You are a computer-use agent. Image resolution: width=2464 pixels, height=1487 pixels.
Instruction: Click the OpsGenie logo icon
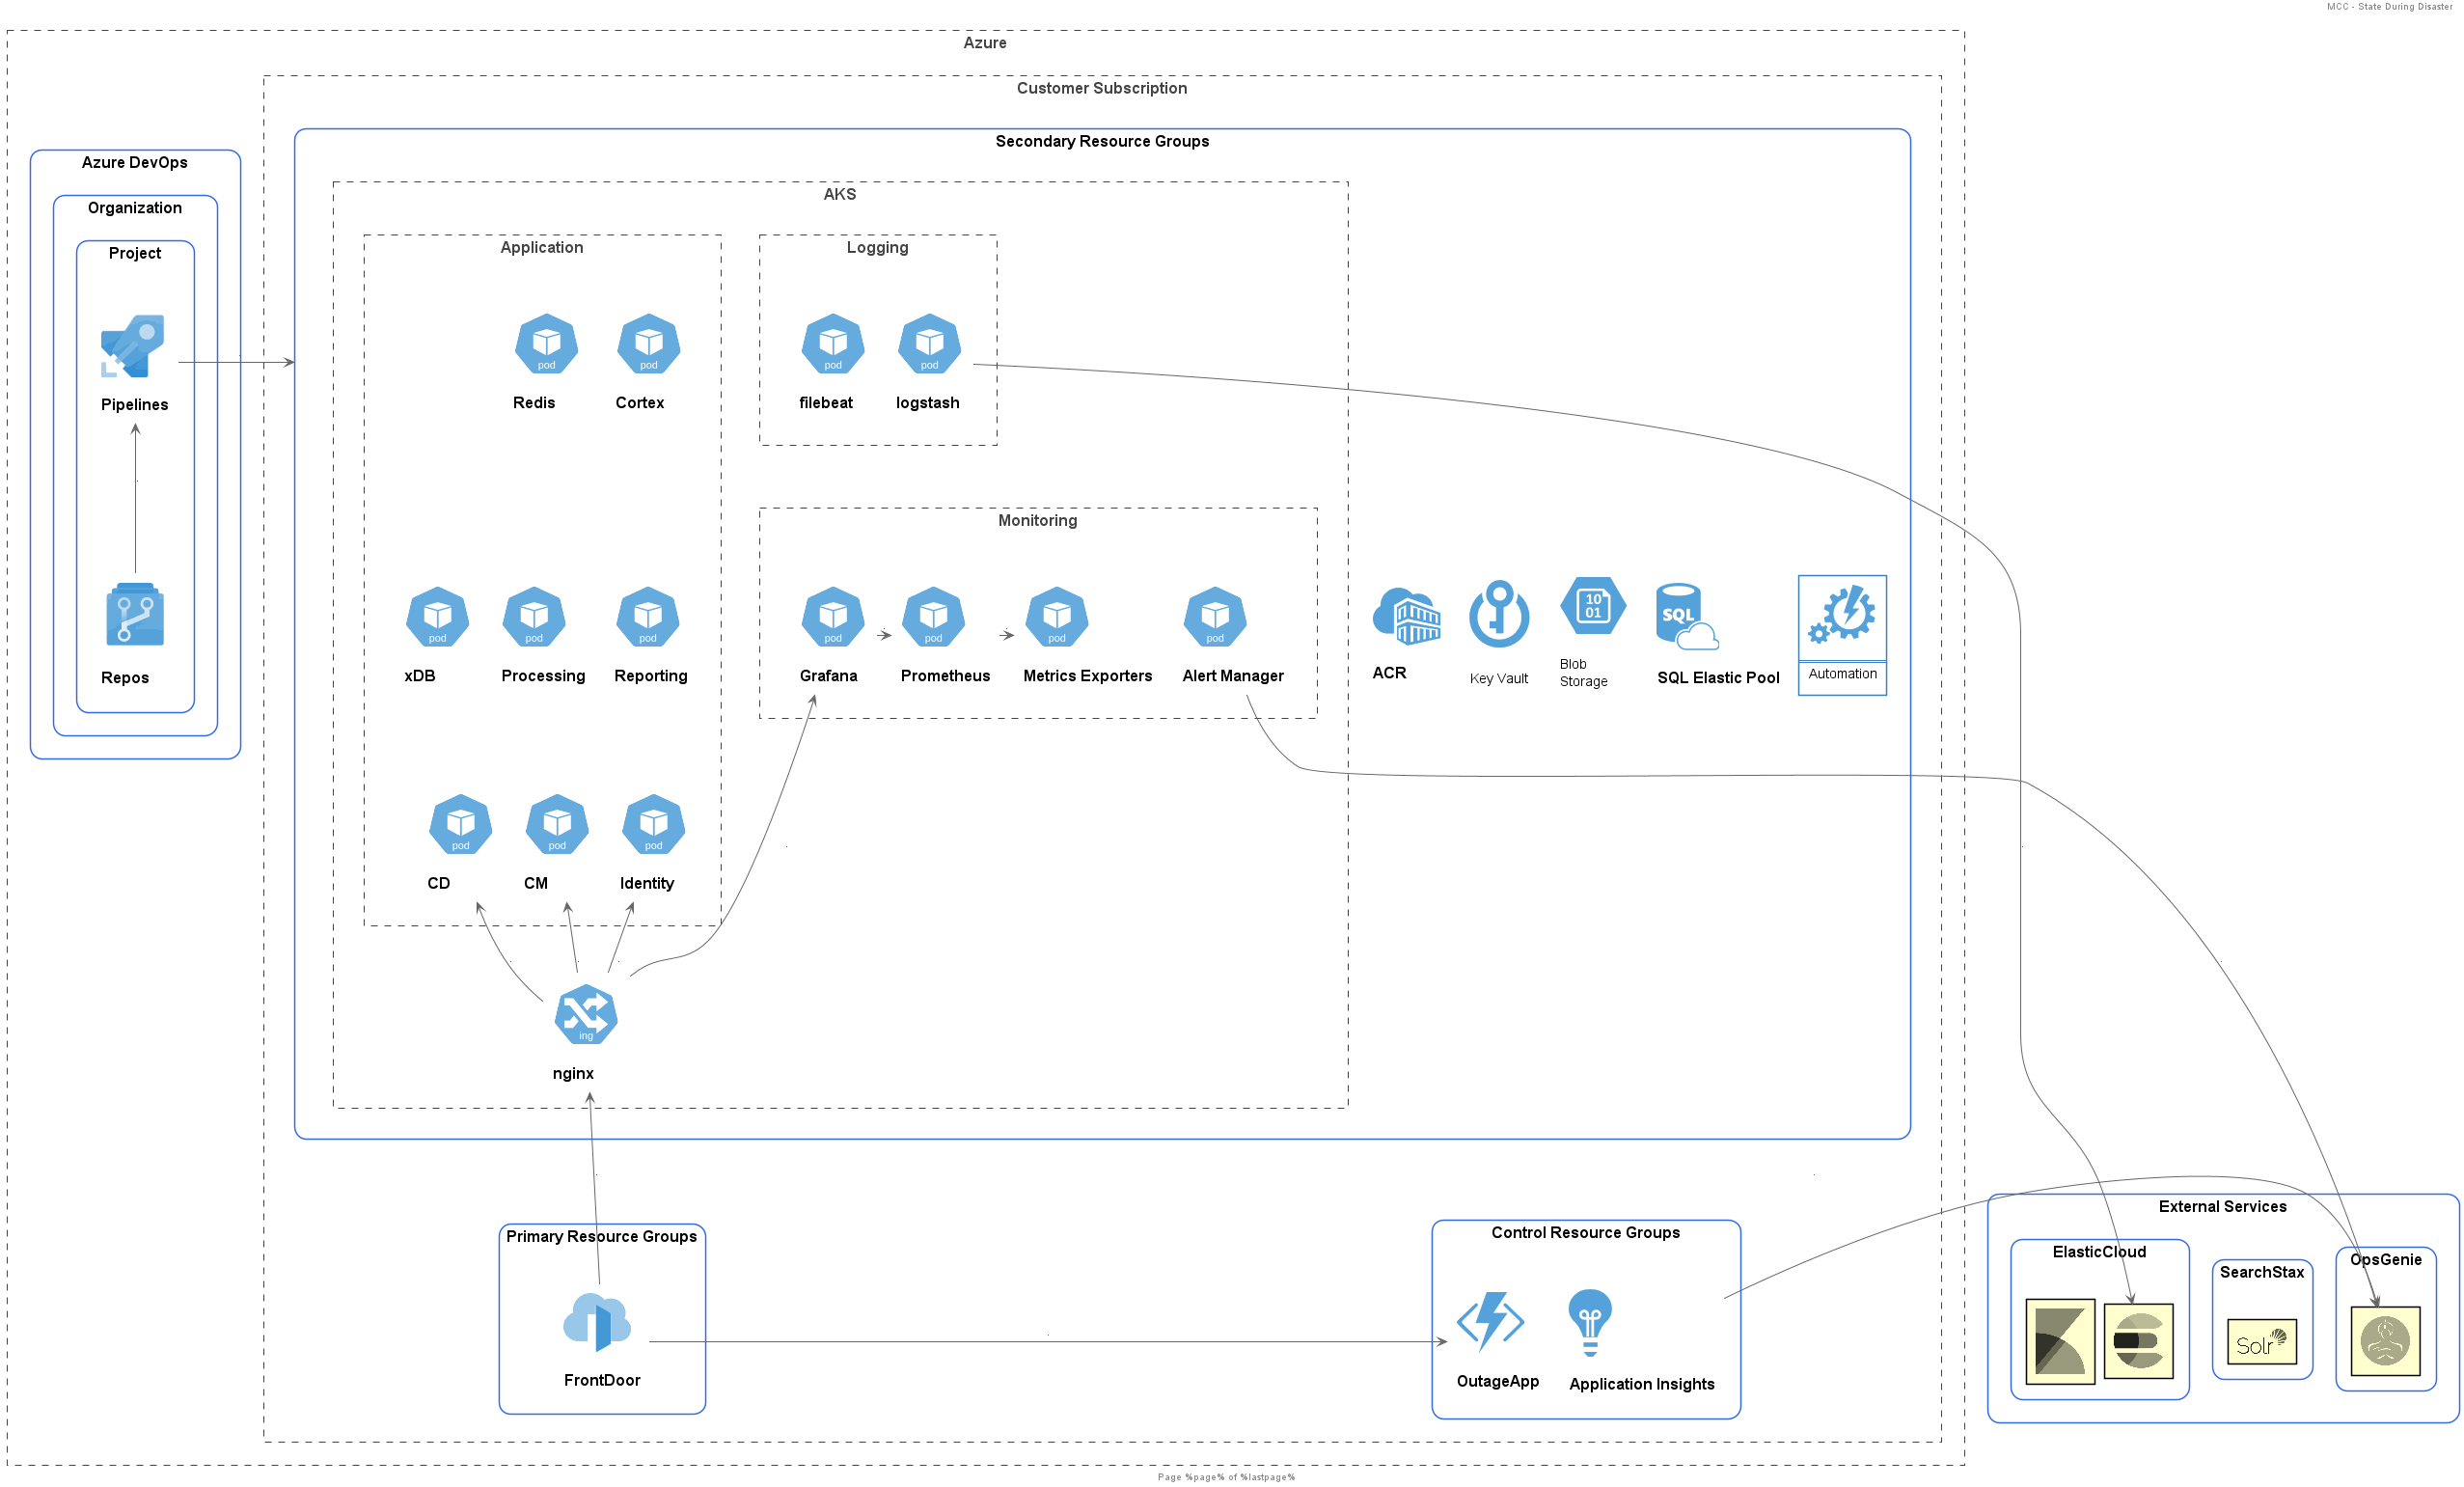pyautogui.click(x=2385, y=1341)
